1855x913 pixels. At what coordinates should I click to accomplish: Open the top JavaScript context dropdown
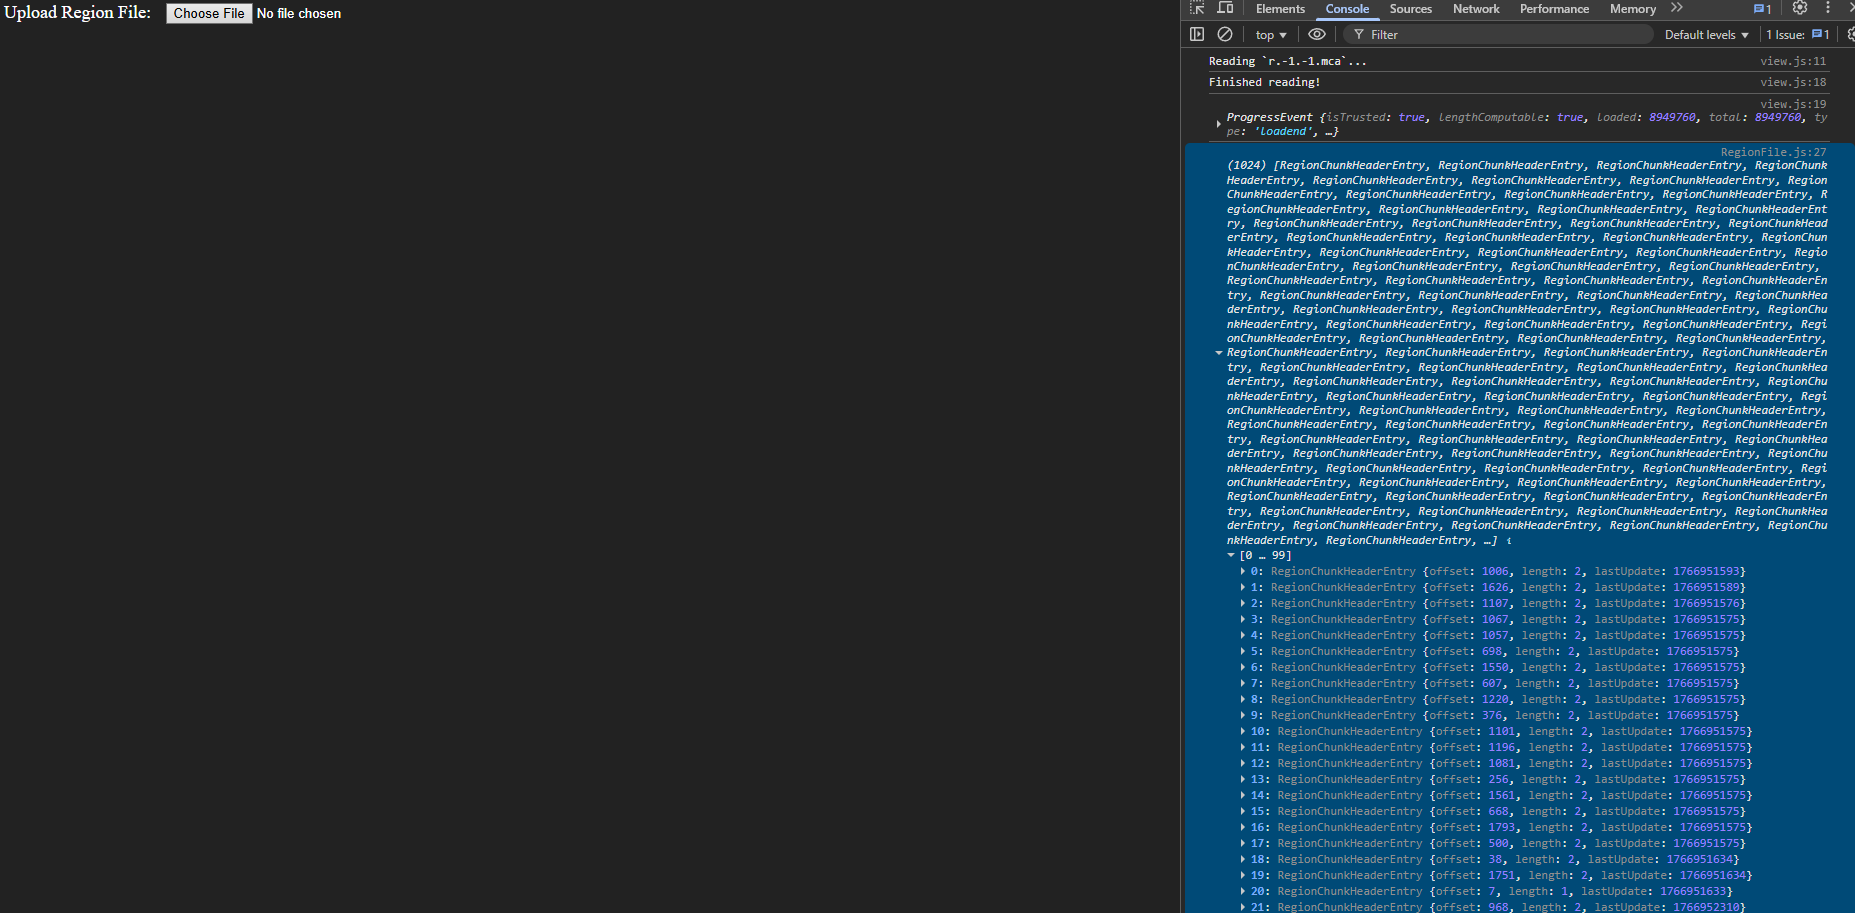tap(1271, 35)
